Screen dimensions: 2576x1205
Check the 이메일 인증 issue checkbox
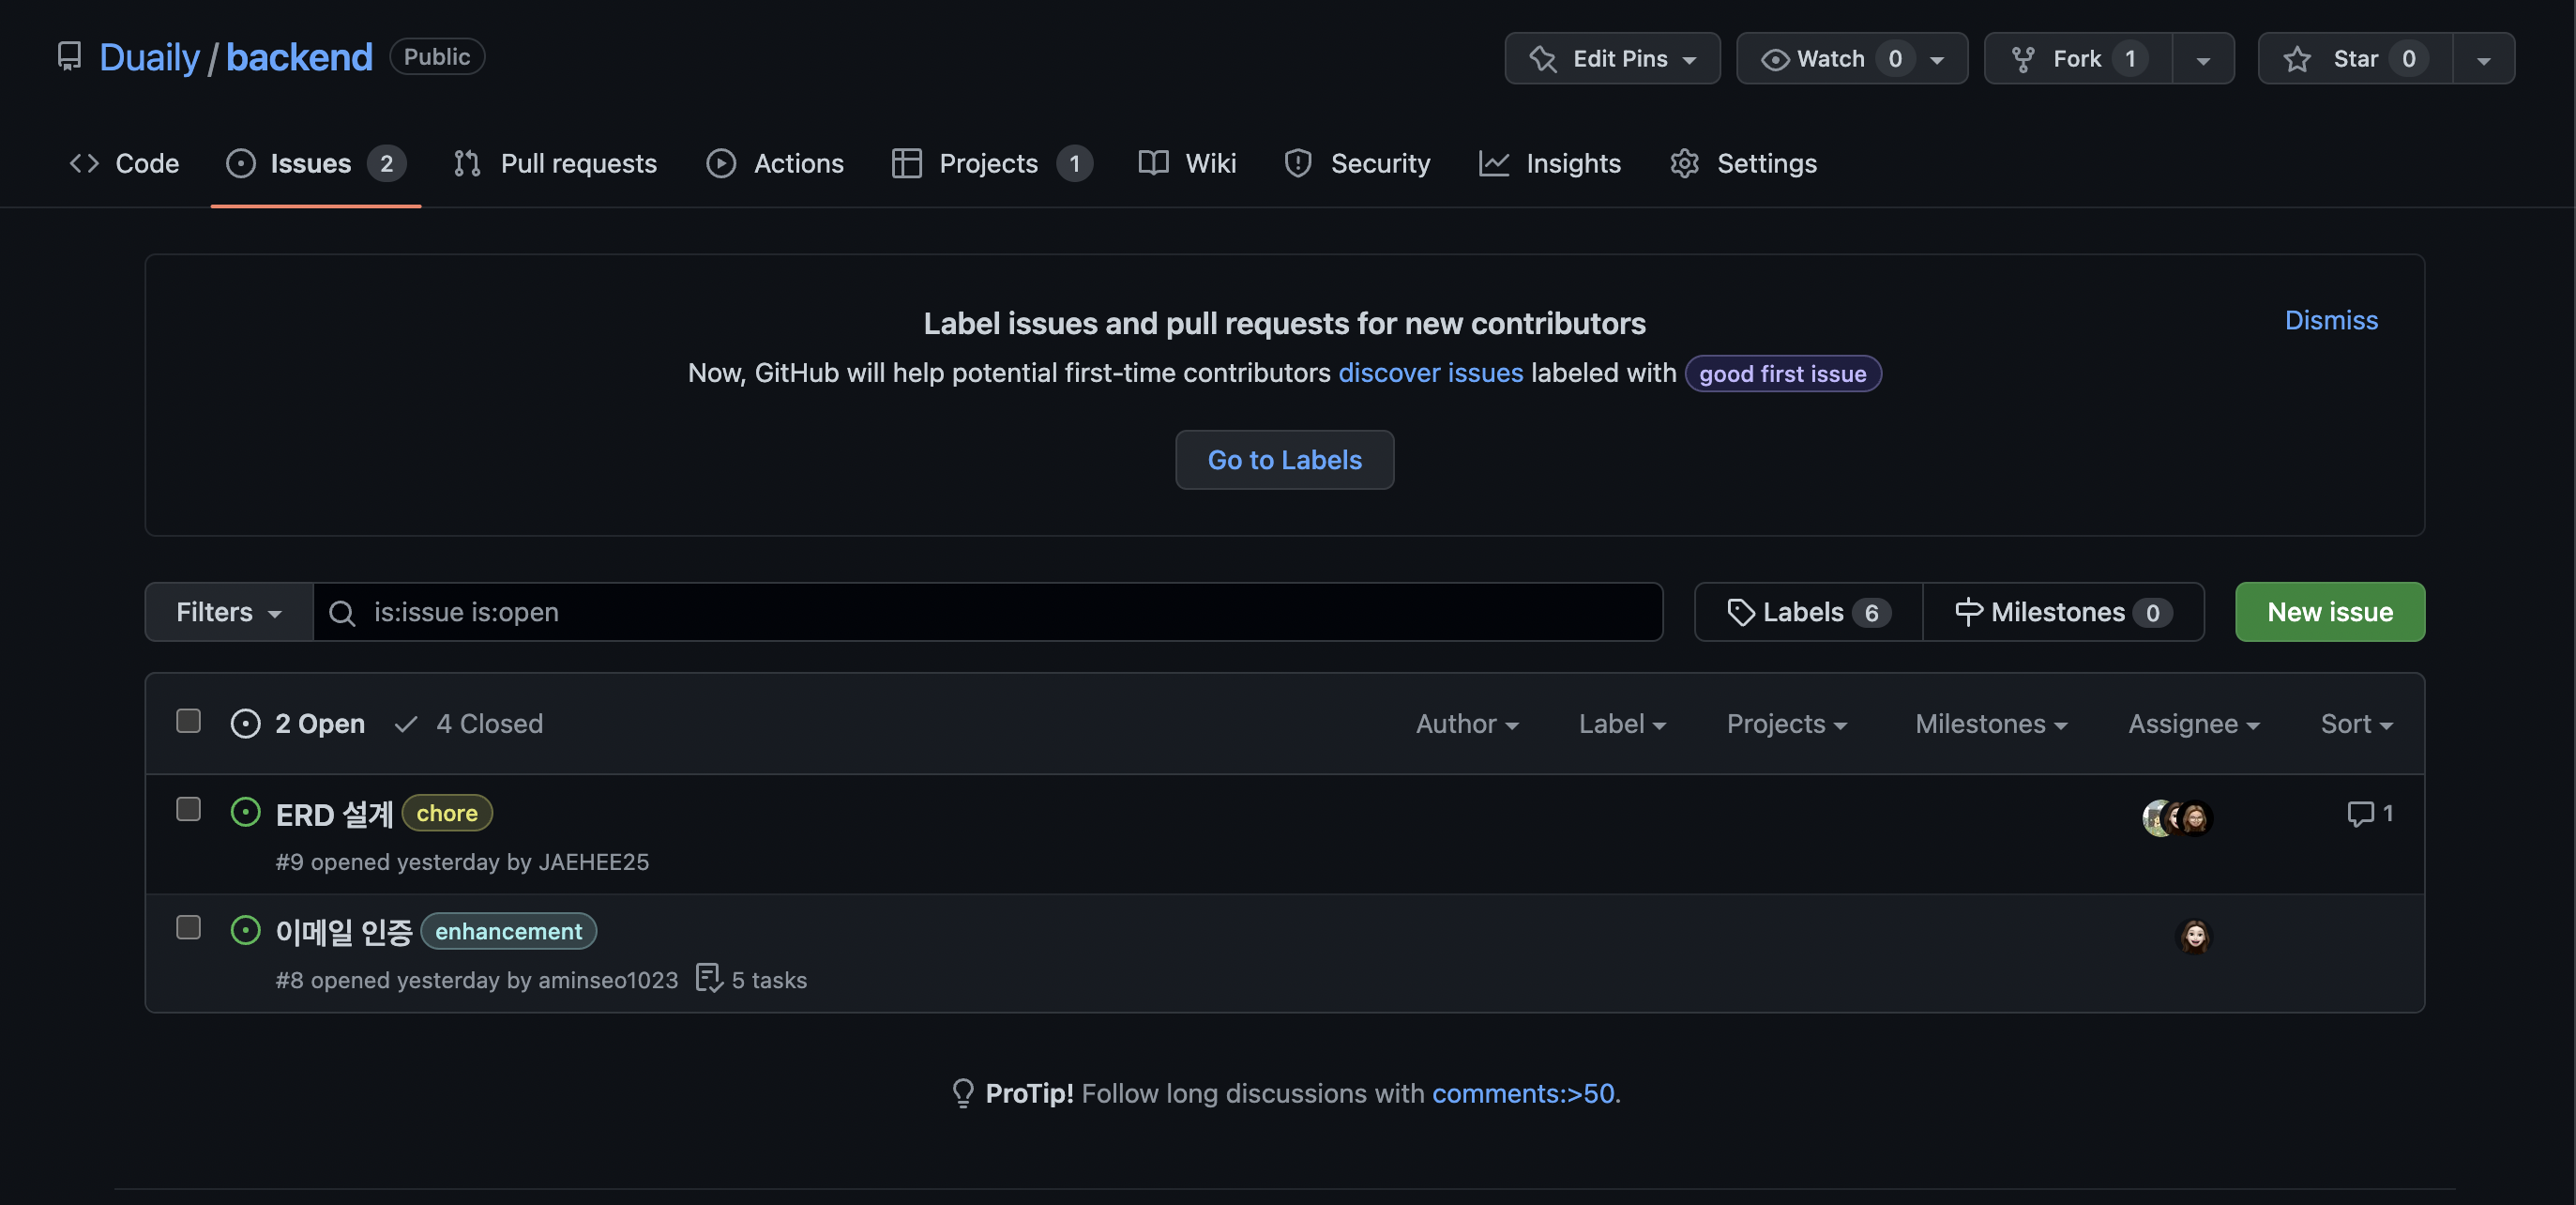click(x=188, y=927)
